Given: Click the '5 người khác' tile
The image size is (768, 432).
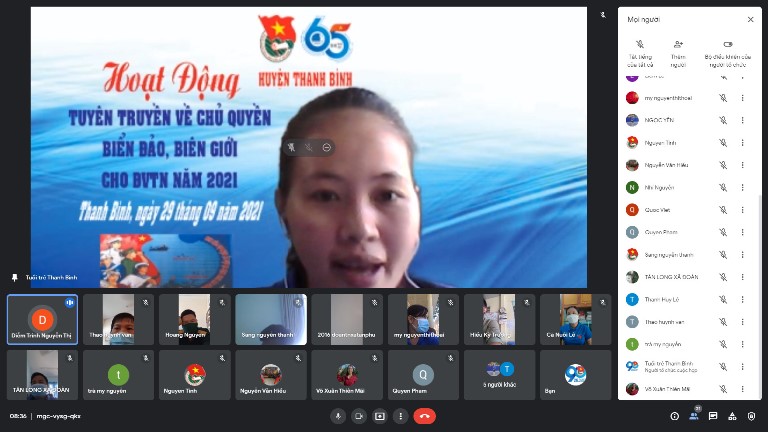Looking at the screenshot, I should [x=500, y=375].
